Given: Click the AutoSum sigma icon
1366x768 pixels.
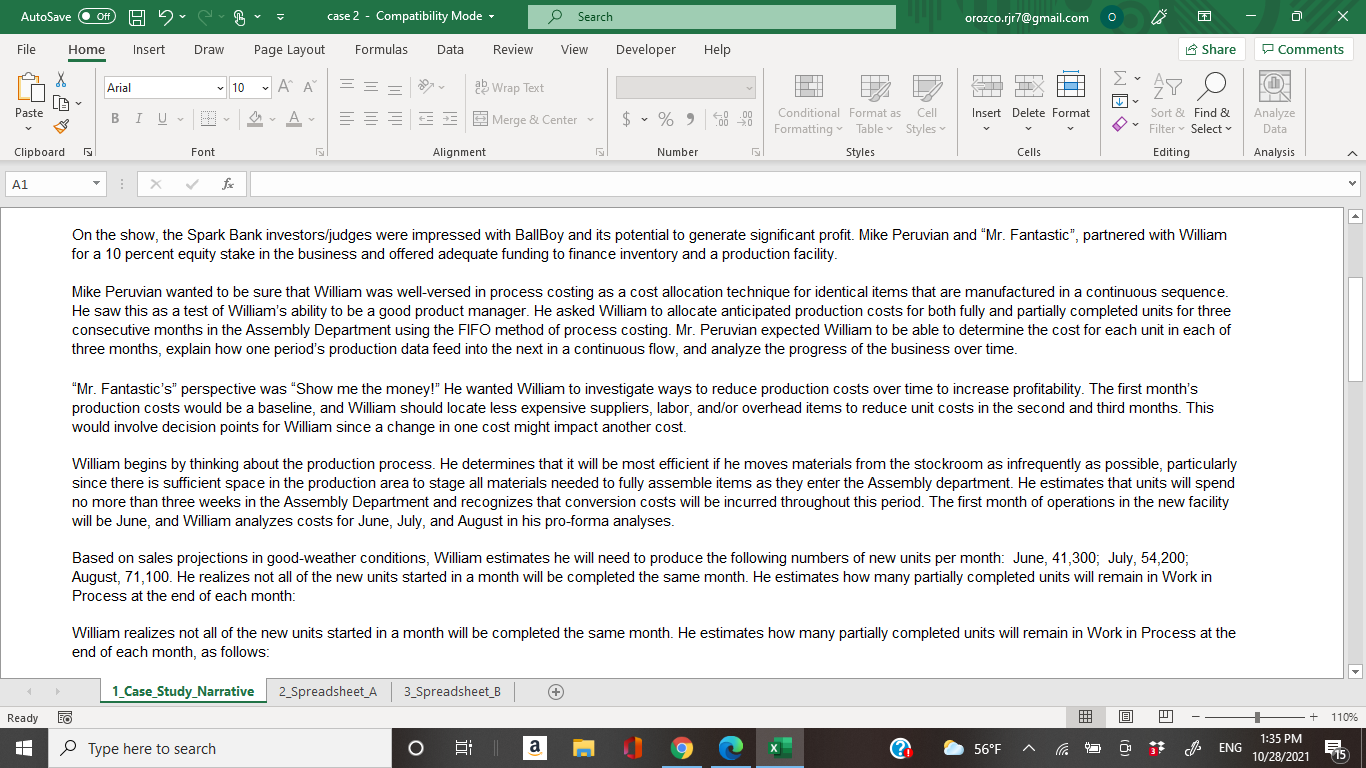Looking at the screenshot, I should tap(1120, 78).
